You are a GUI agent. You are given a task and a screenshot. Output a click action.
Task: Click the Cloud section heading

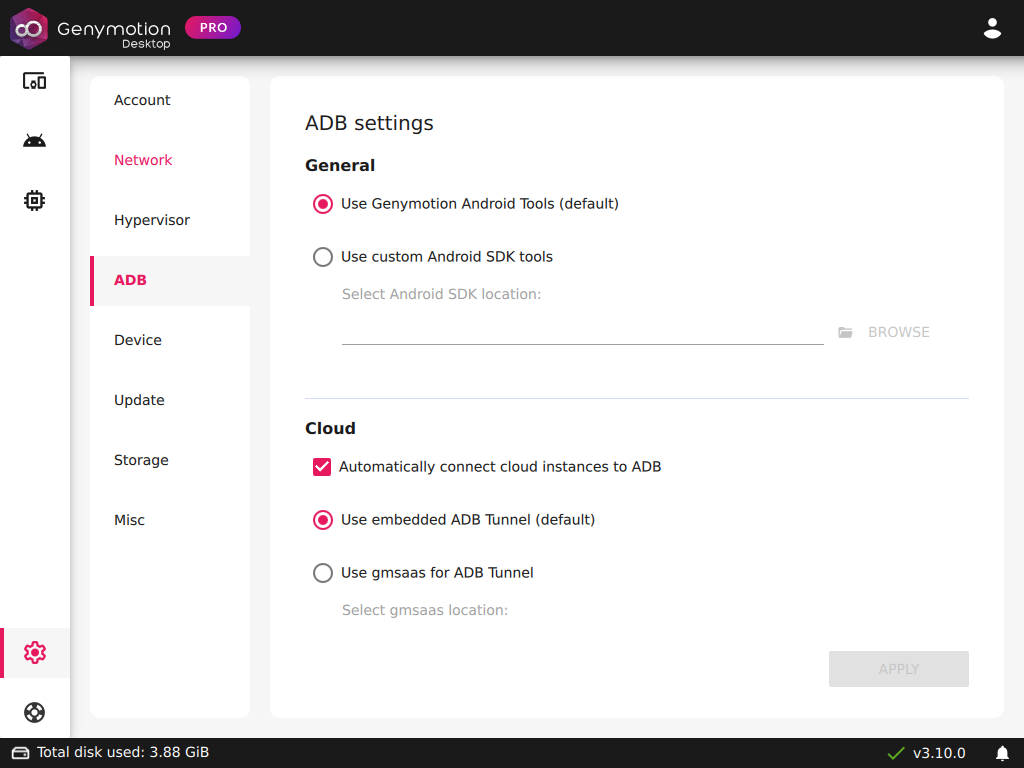click(330, 428)
